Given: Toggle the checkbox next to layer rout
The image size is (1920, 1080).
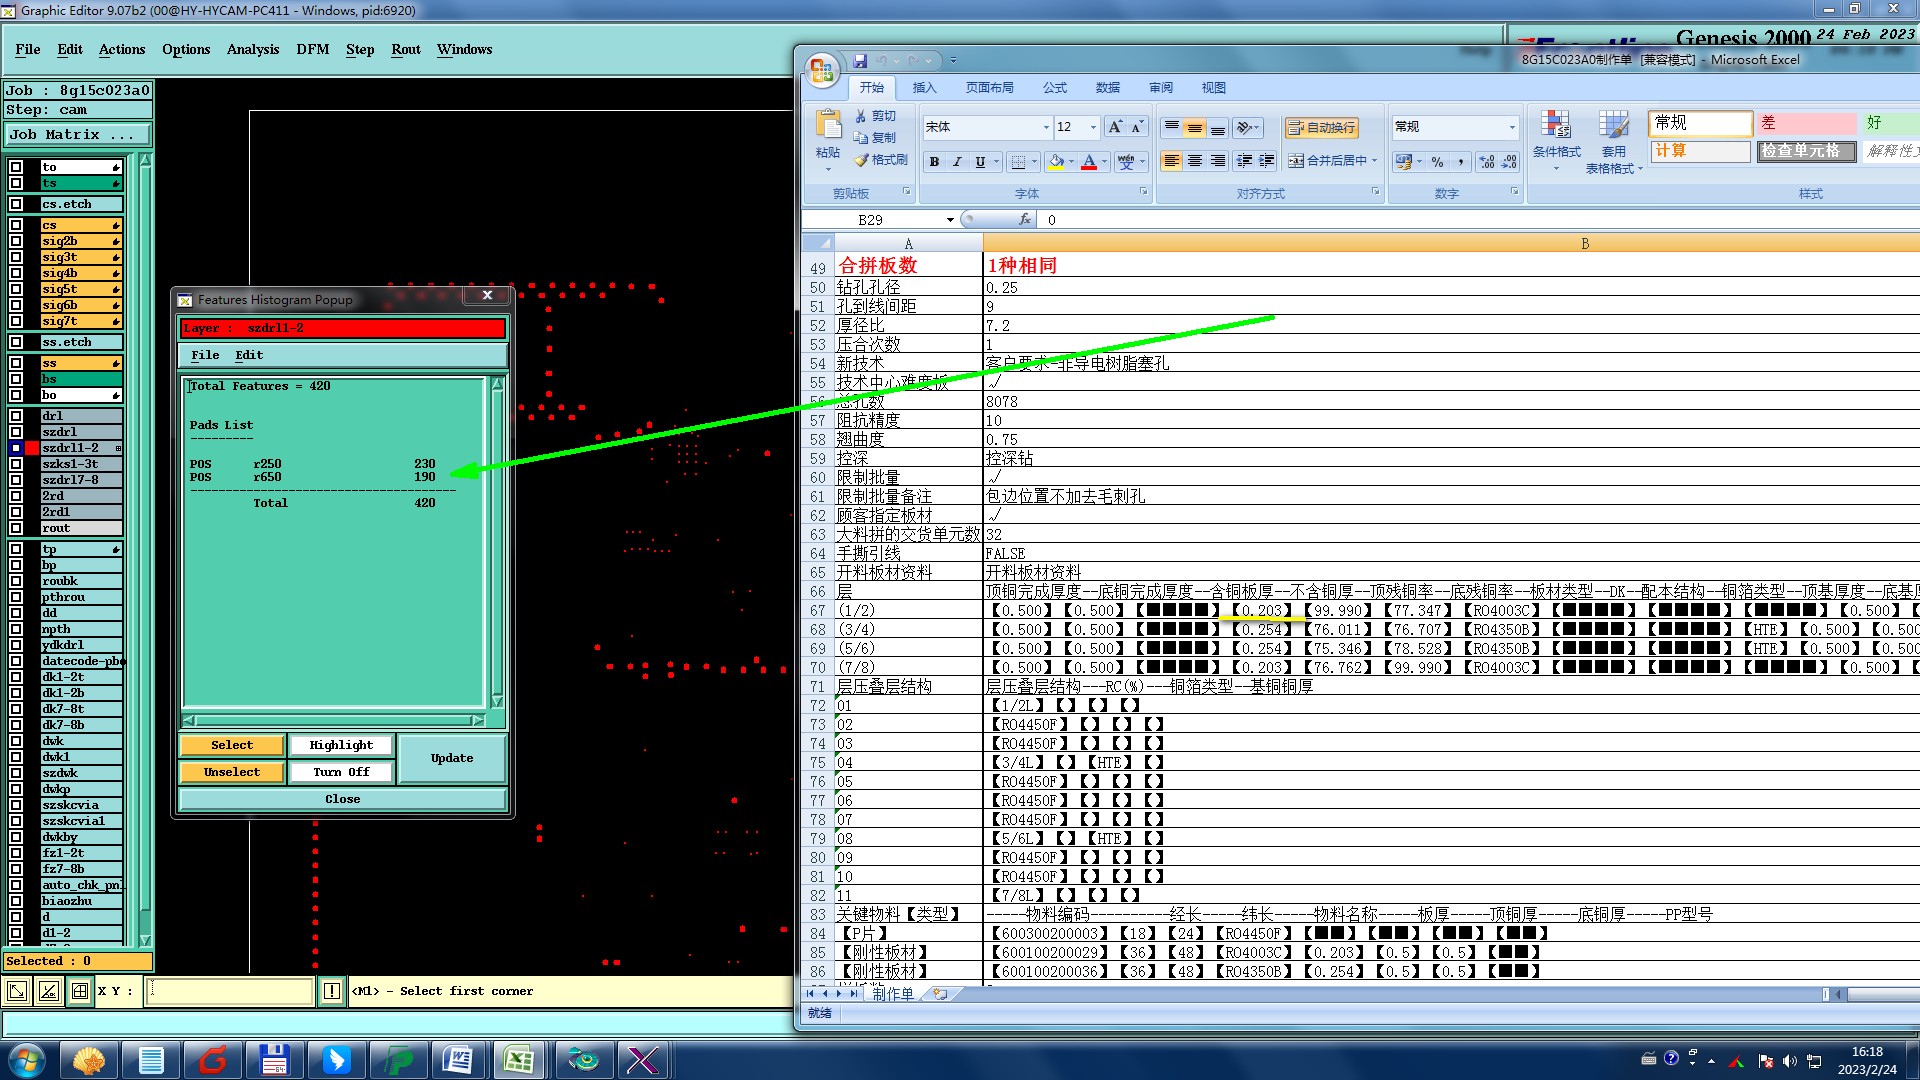Looking at the screenshot, I should tap(16, 528).
